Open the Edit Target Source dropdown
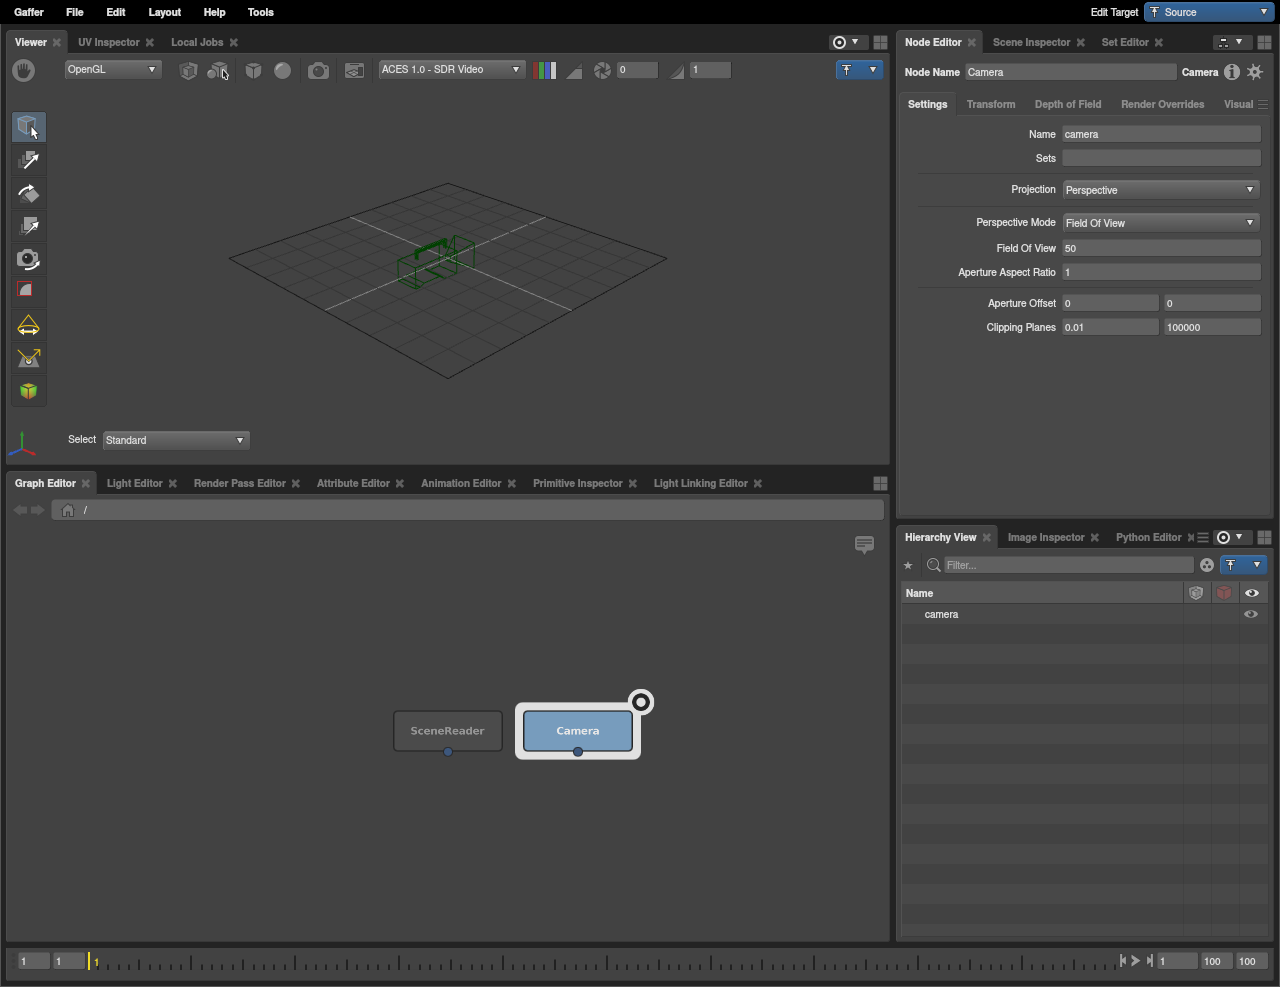This screenshot has width=1280, height=987. coord(1209,12)
